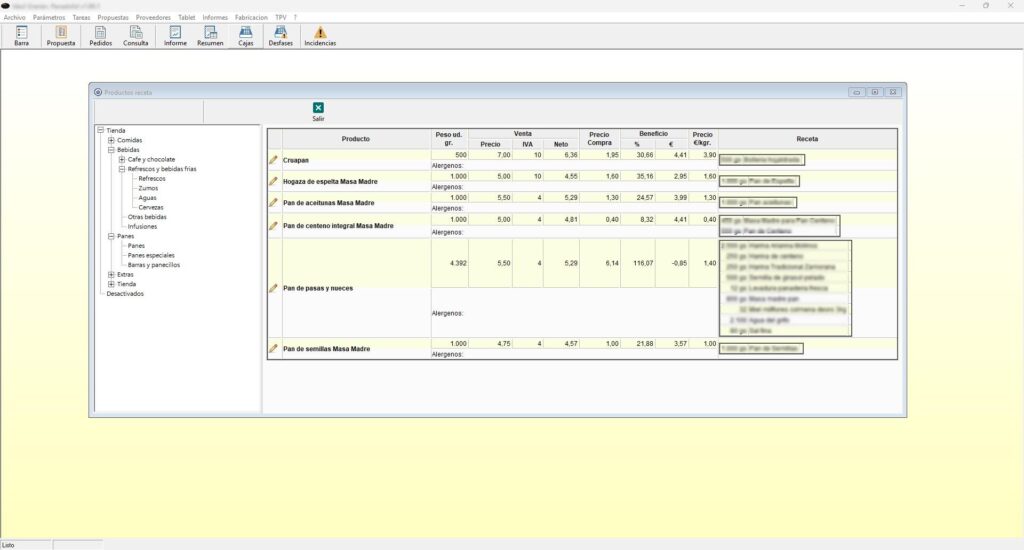Click the Desfases toolbar icon
The image size is (1024, 550).
tap(281, 36)
